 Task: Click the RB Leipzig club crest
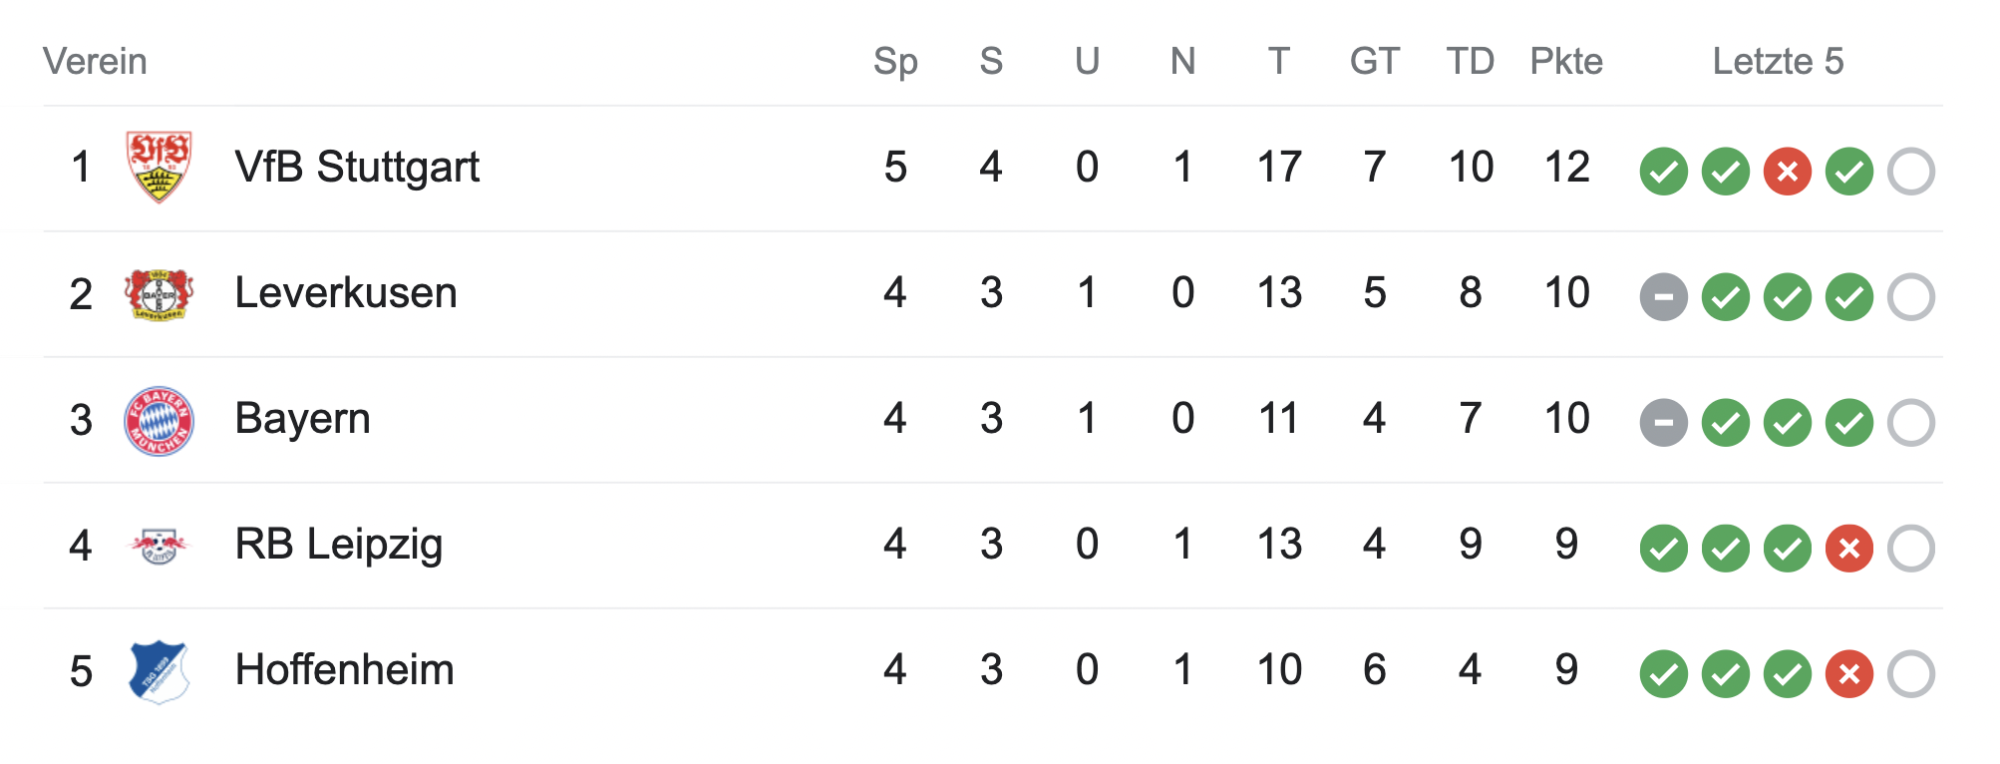[159, 545]
